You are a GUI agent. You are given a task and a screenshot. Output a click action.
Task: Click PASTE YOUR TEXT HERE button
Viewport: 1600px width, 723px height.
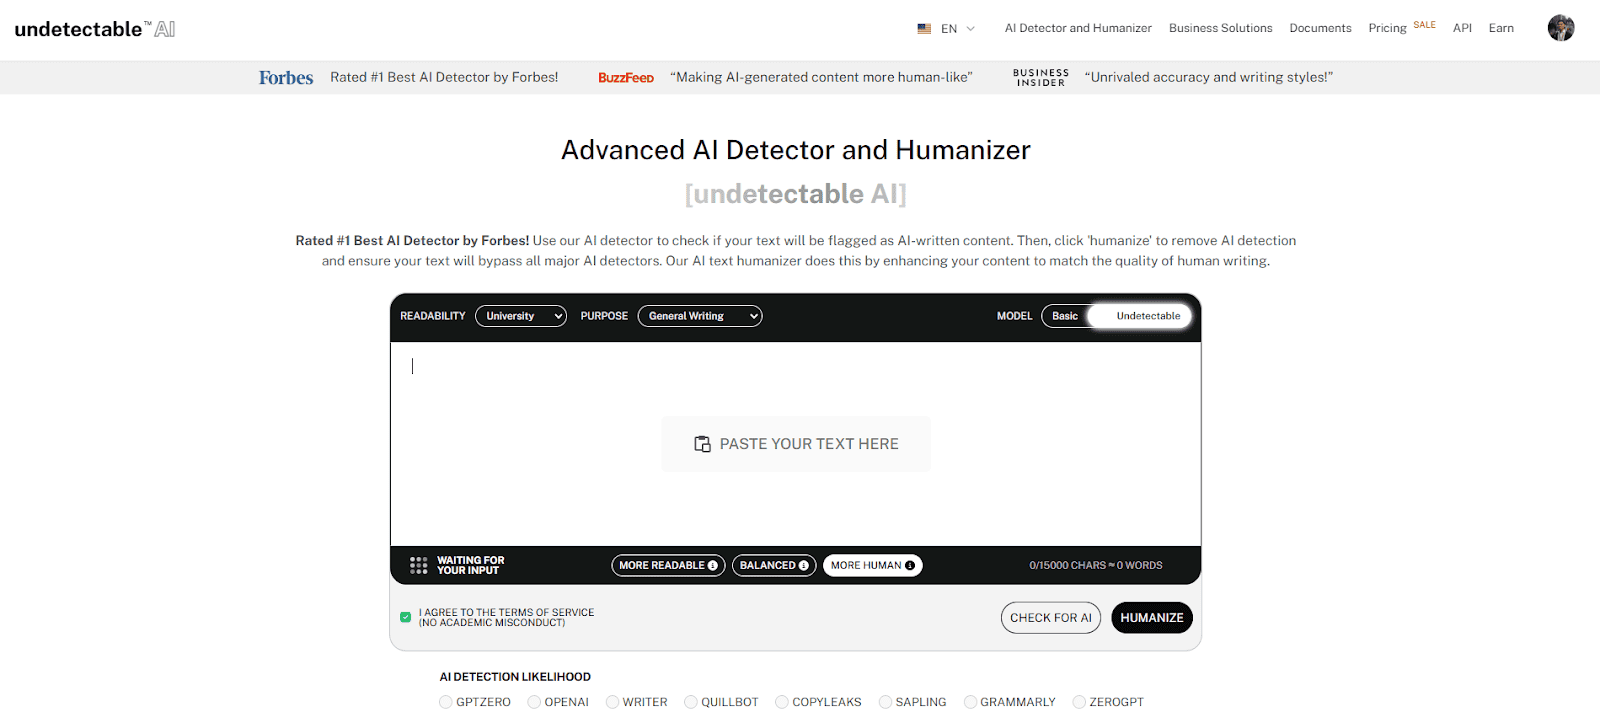pos(796,444)
